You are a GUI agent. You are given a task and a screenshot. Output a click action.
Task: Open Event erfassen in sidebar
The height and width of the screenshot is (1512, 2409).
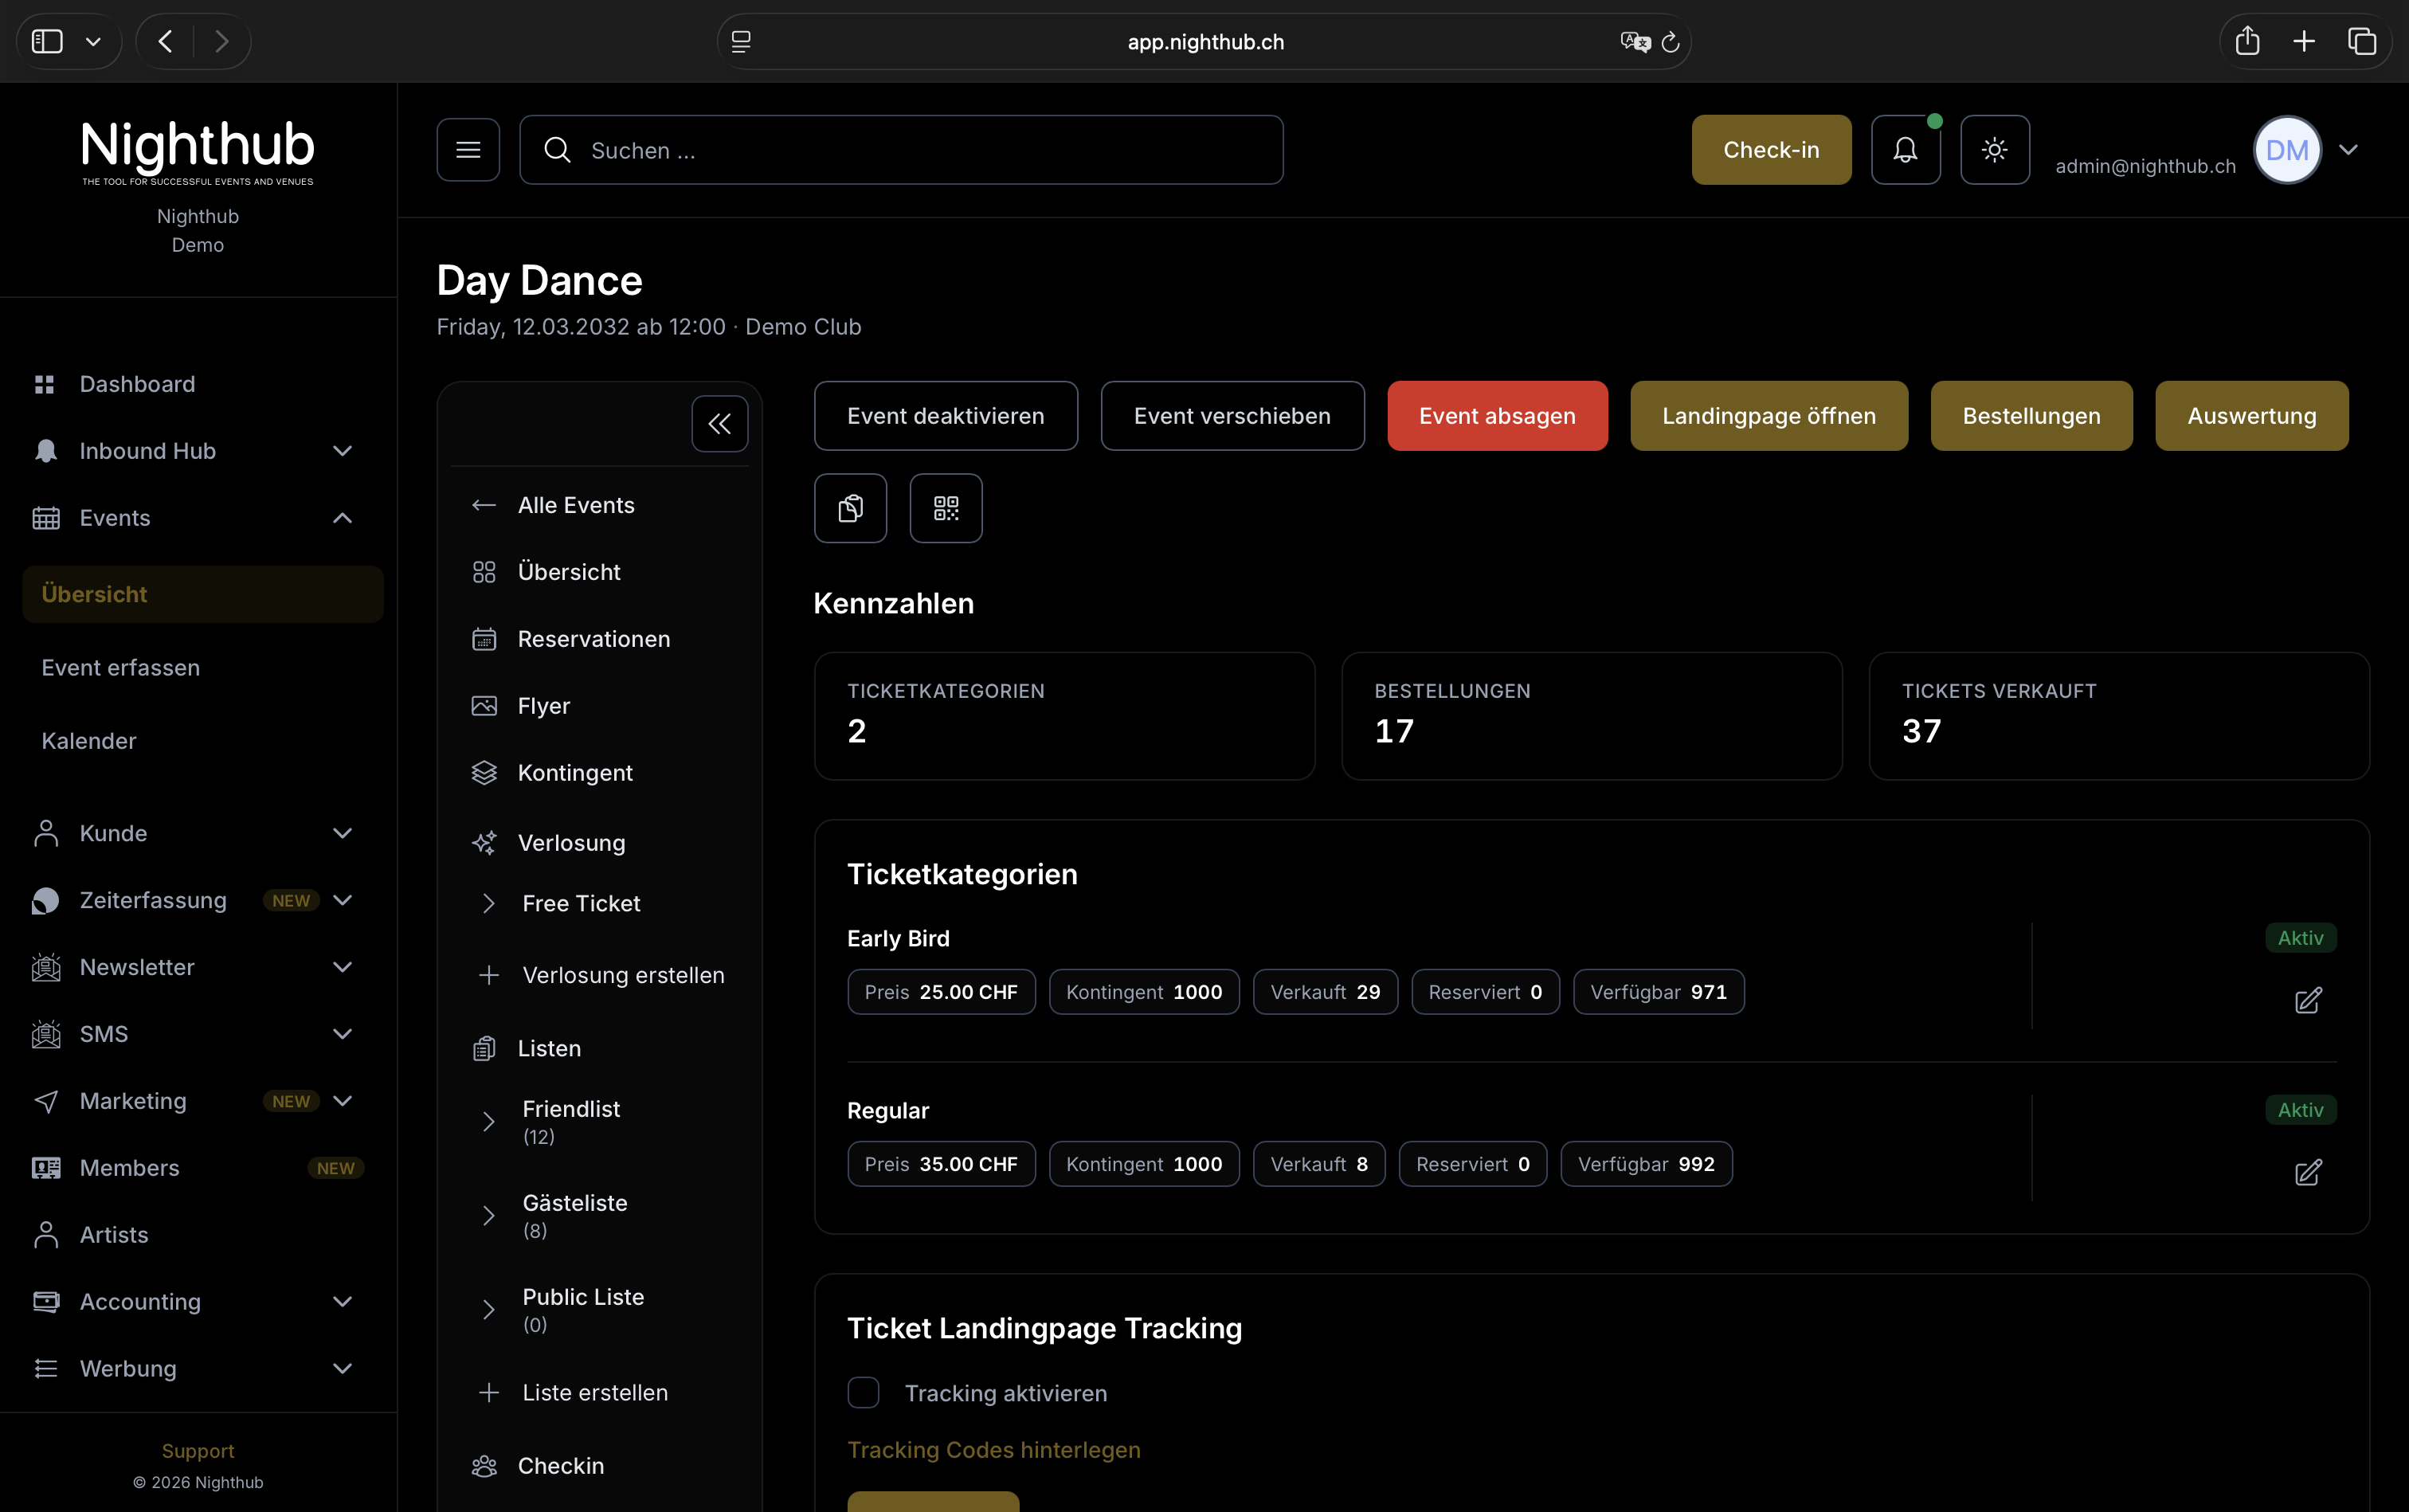[x=121, y=668]
